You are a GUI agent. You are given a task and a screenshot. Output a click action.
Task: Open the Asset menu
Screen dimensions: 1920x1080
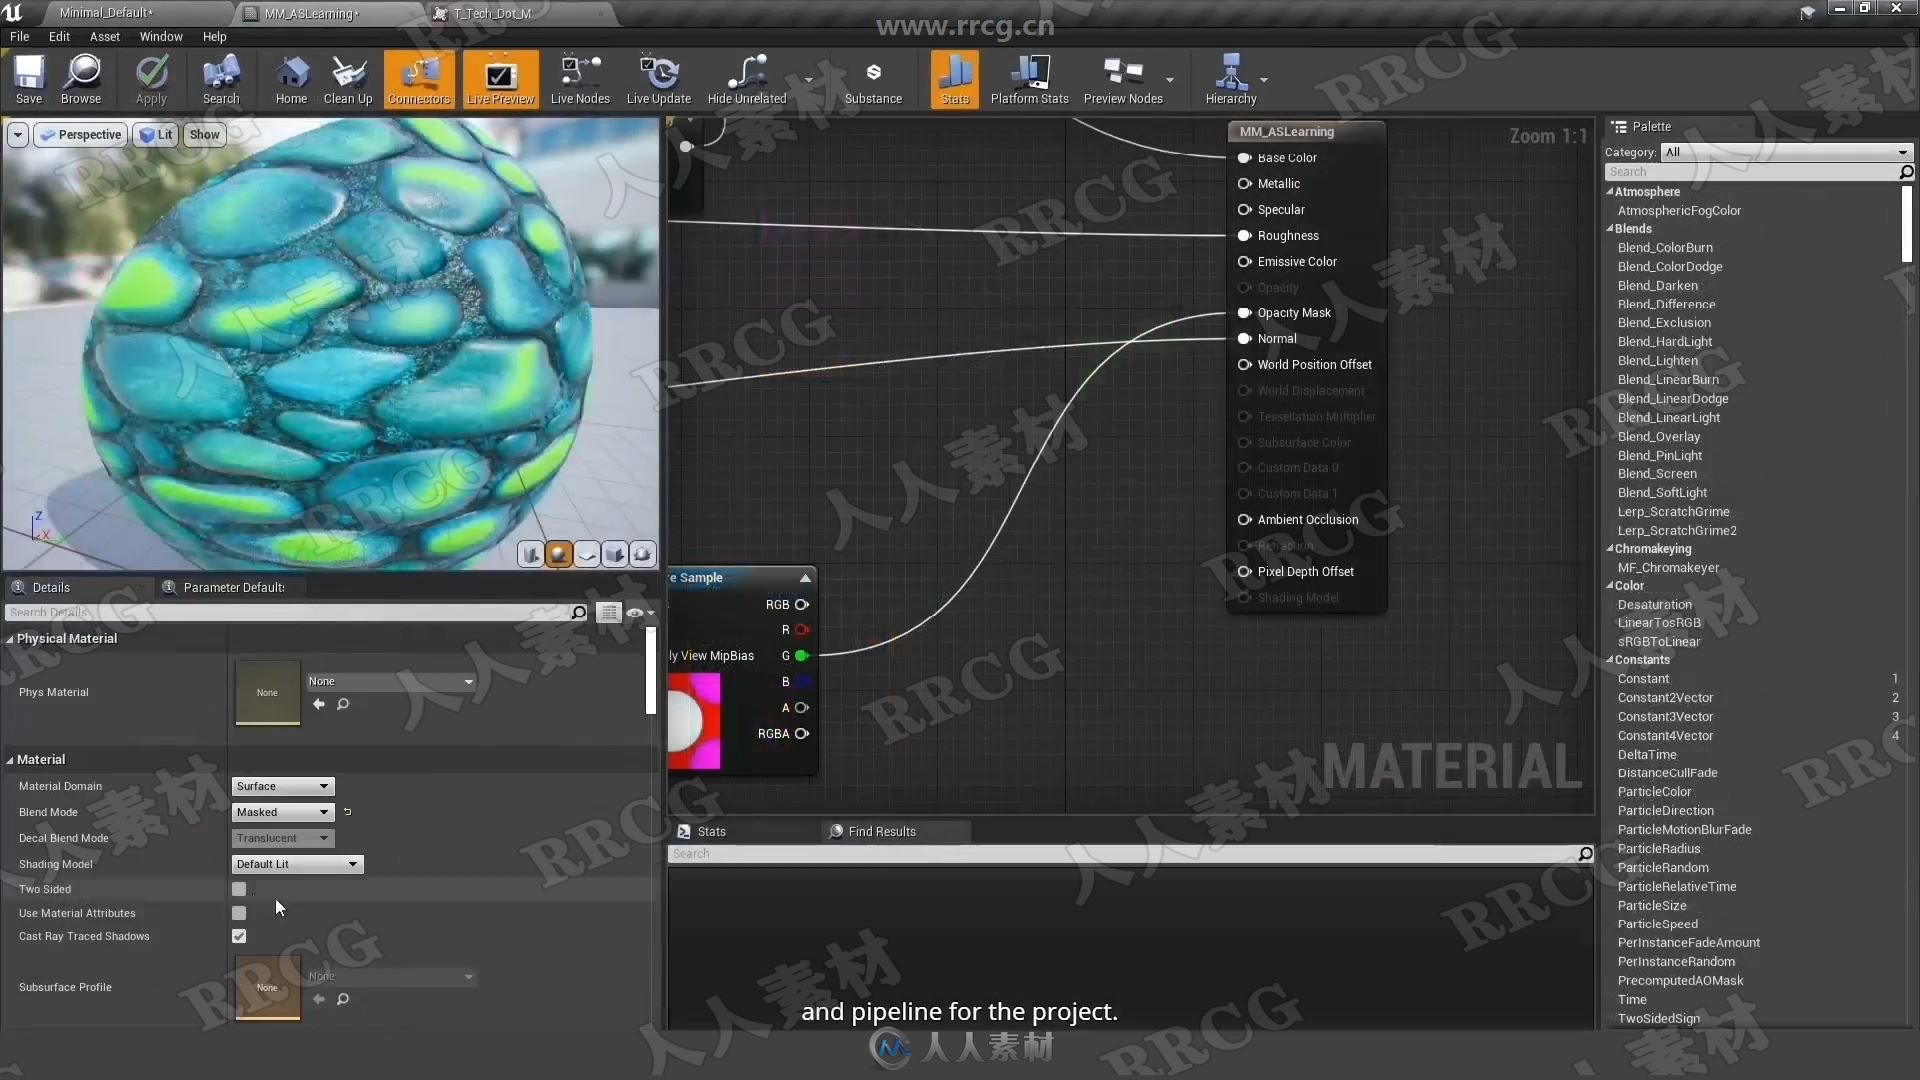pos(103,36)
